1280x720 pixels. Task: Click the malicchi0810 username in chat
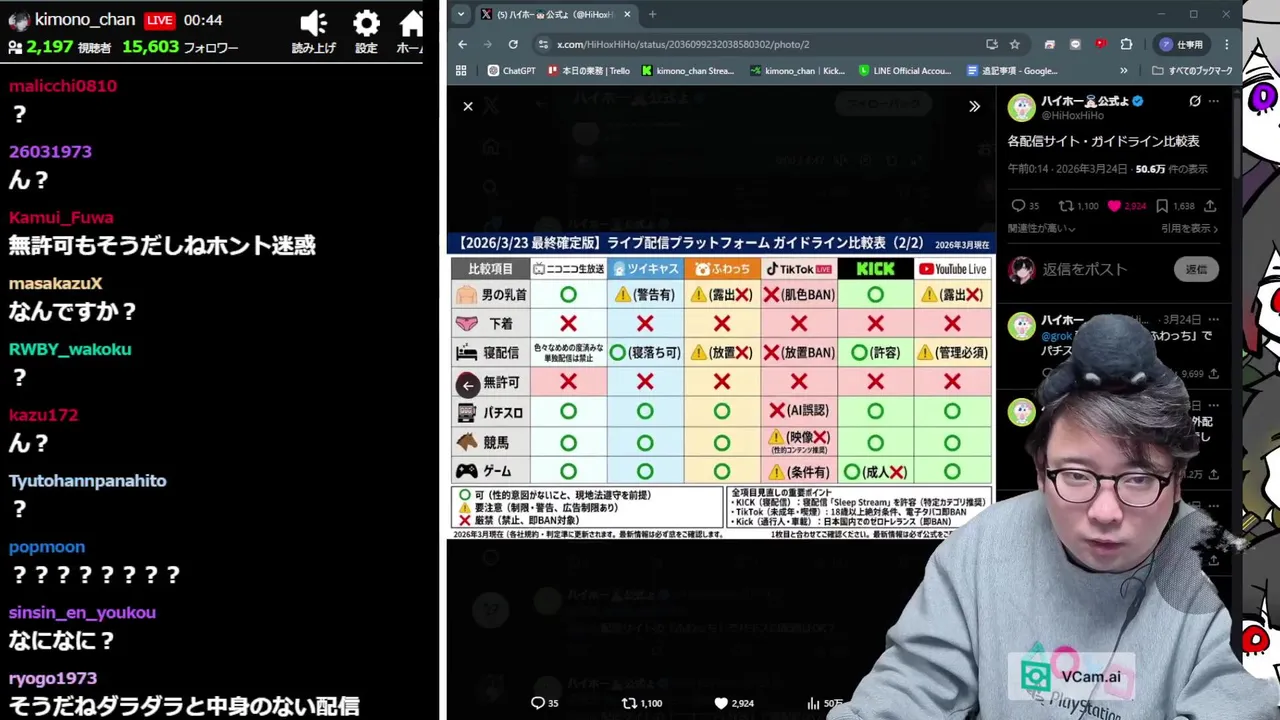click(63, 86)
